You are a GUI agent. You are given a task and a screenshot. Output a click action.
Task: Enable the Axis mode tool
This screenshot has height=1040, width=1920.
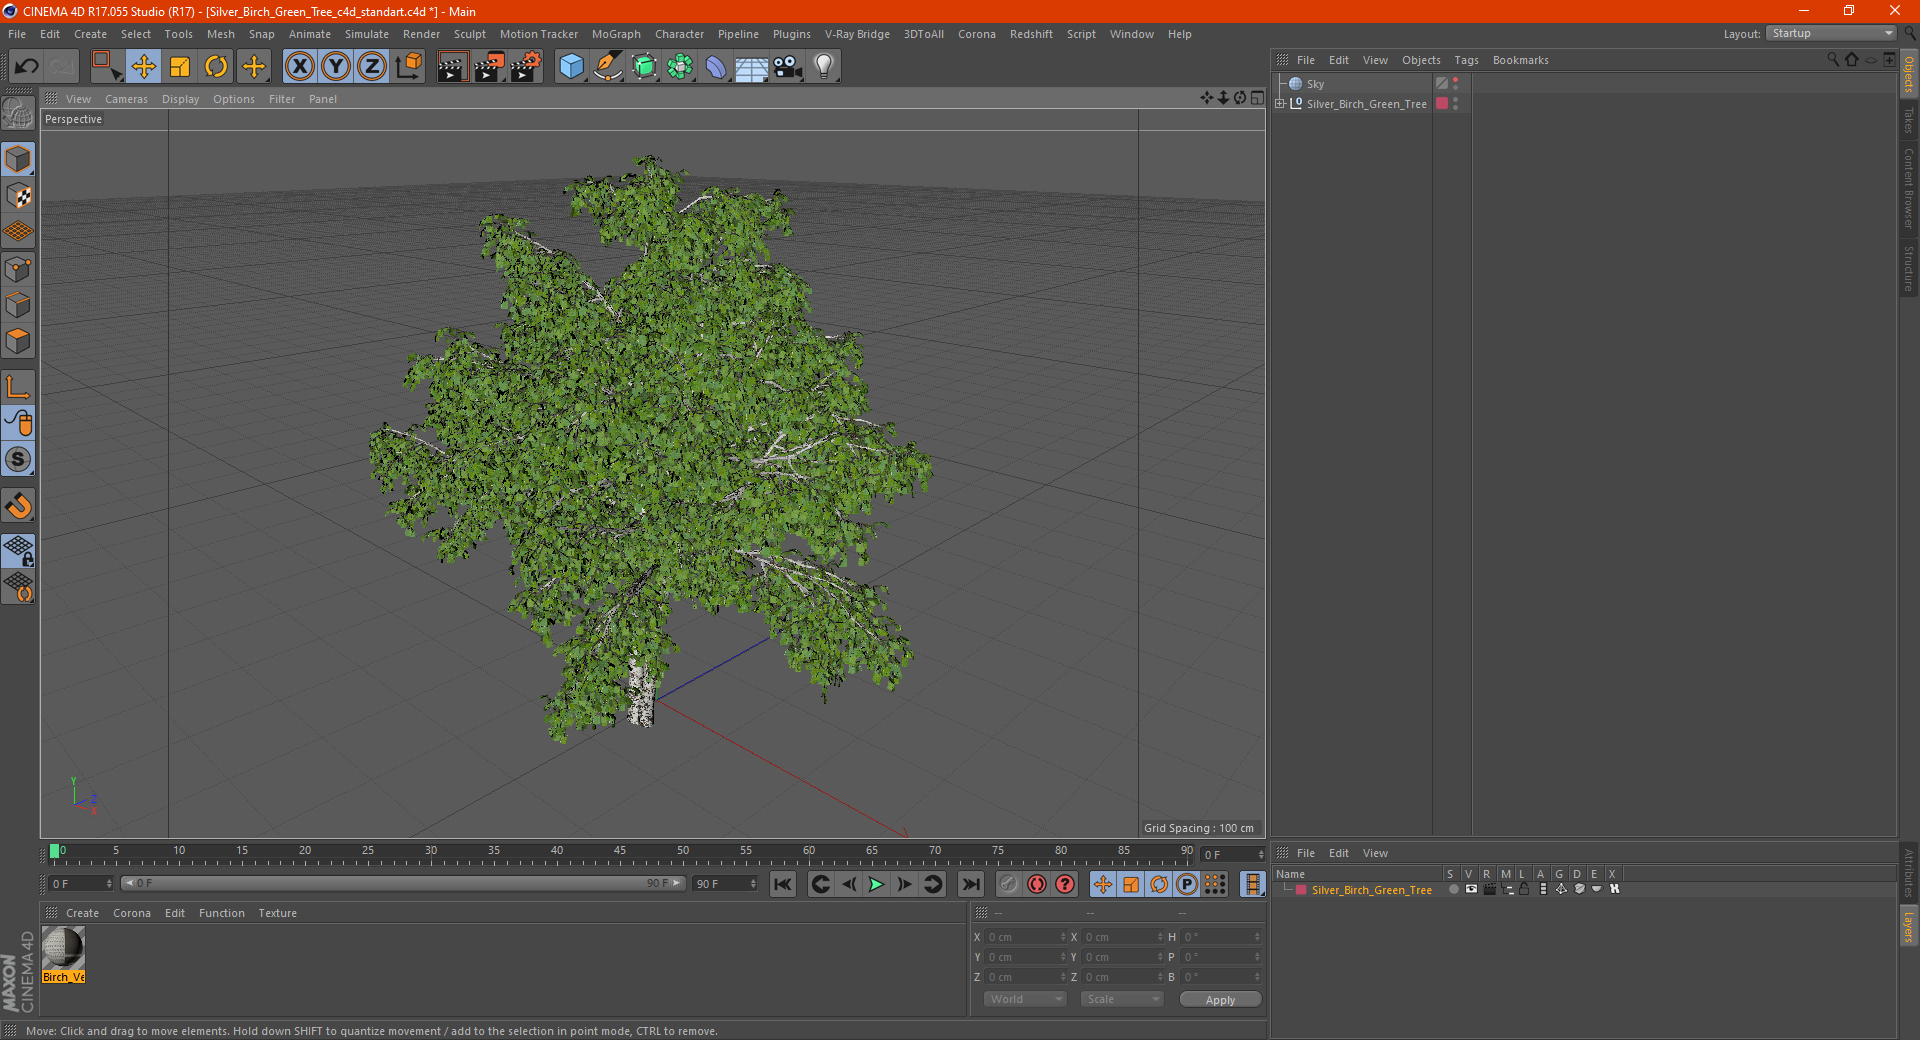tap(18, 387)
